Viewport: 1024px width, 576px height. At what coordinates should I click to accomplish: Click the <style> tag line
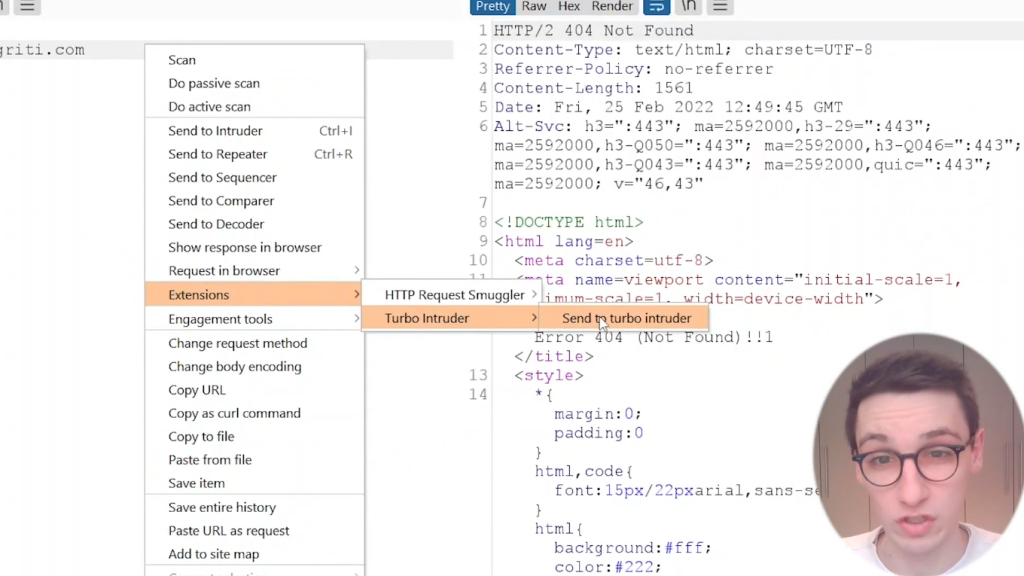click(x=549, y=376)
